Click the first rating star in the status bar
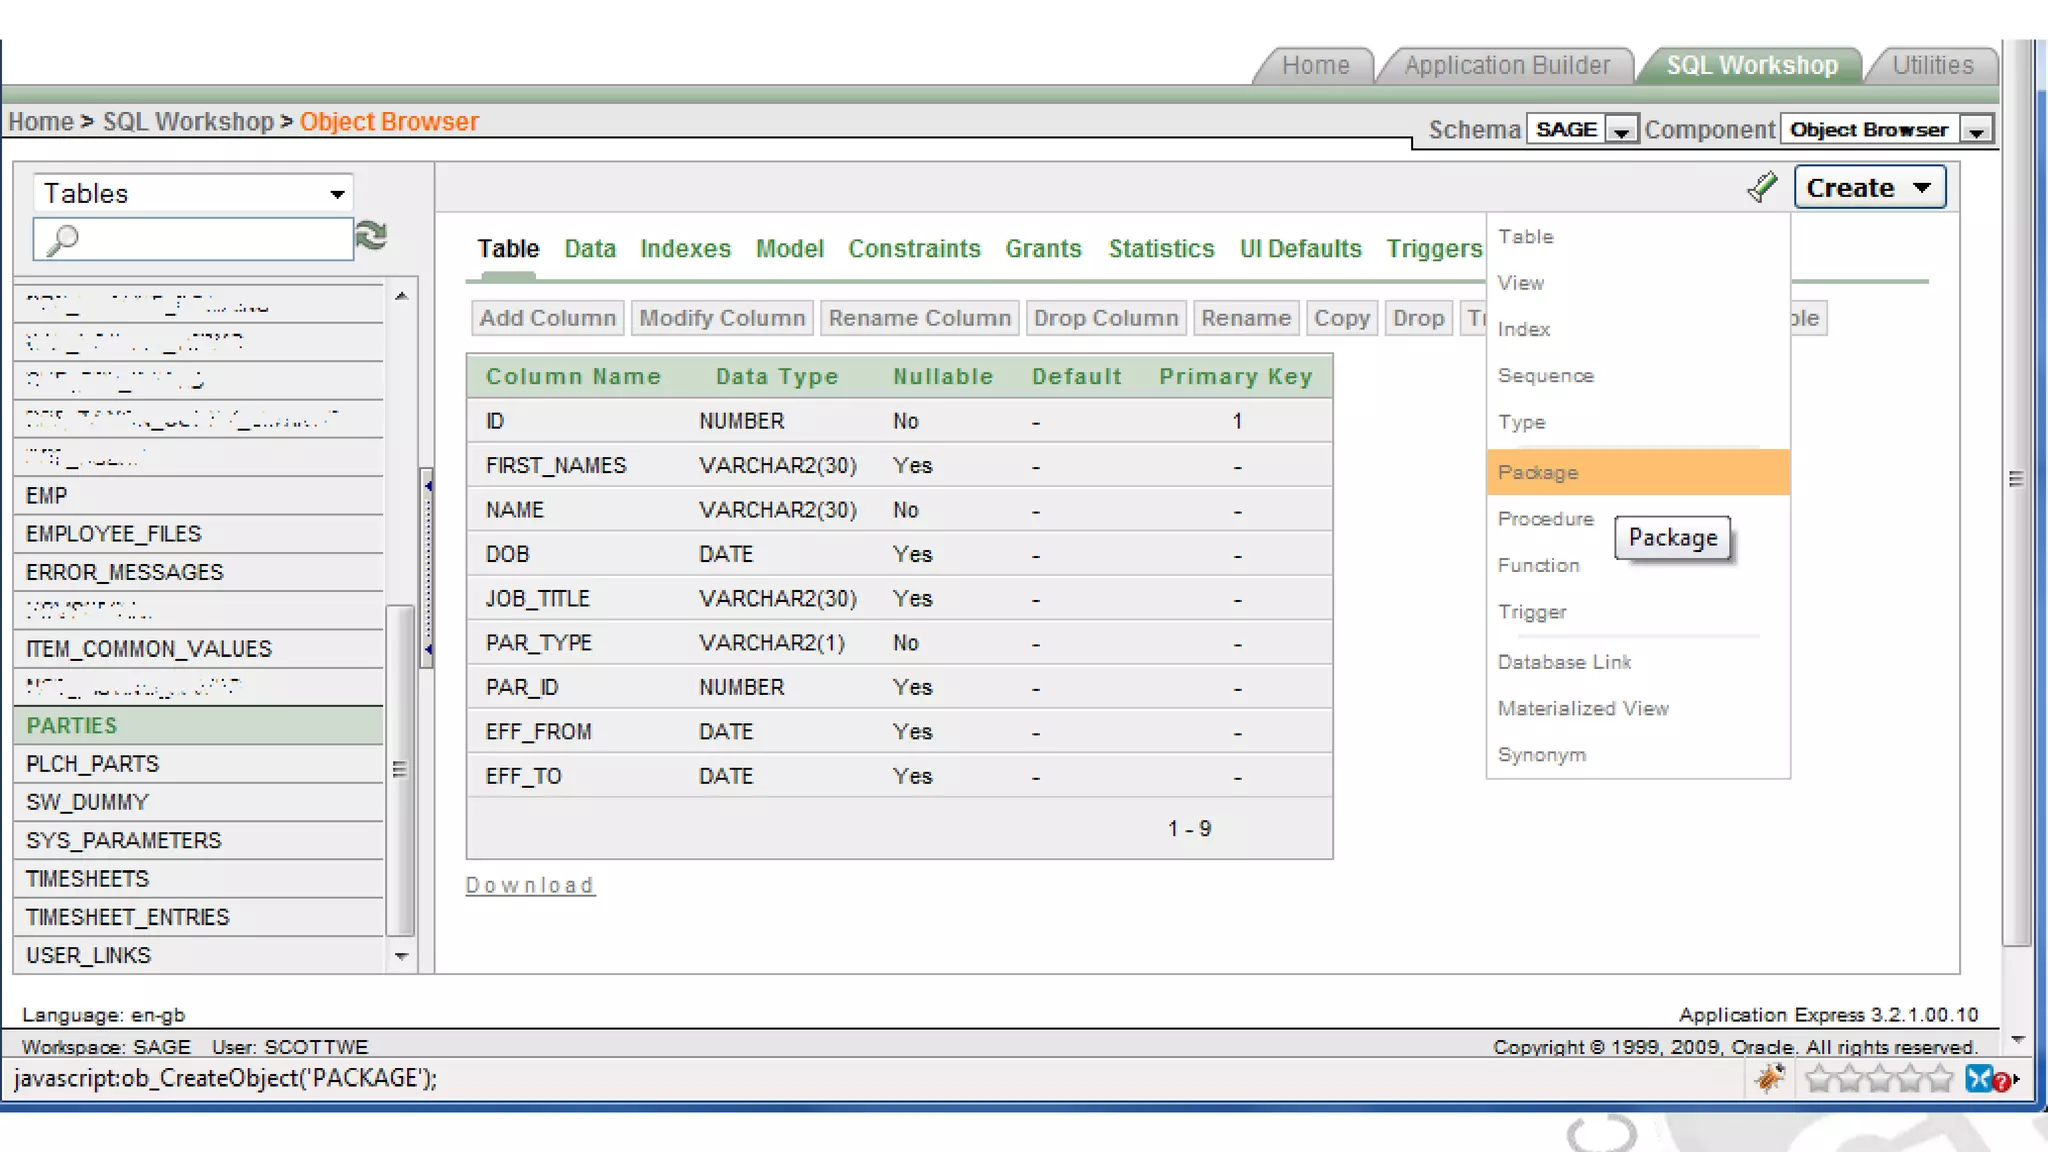2048x1152 pixels. pyautogui.click(x=1819, y=1078)
